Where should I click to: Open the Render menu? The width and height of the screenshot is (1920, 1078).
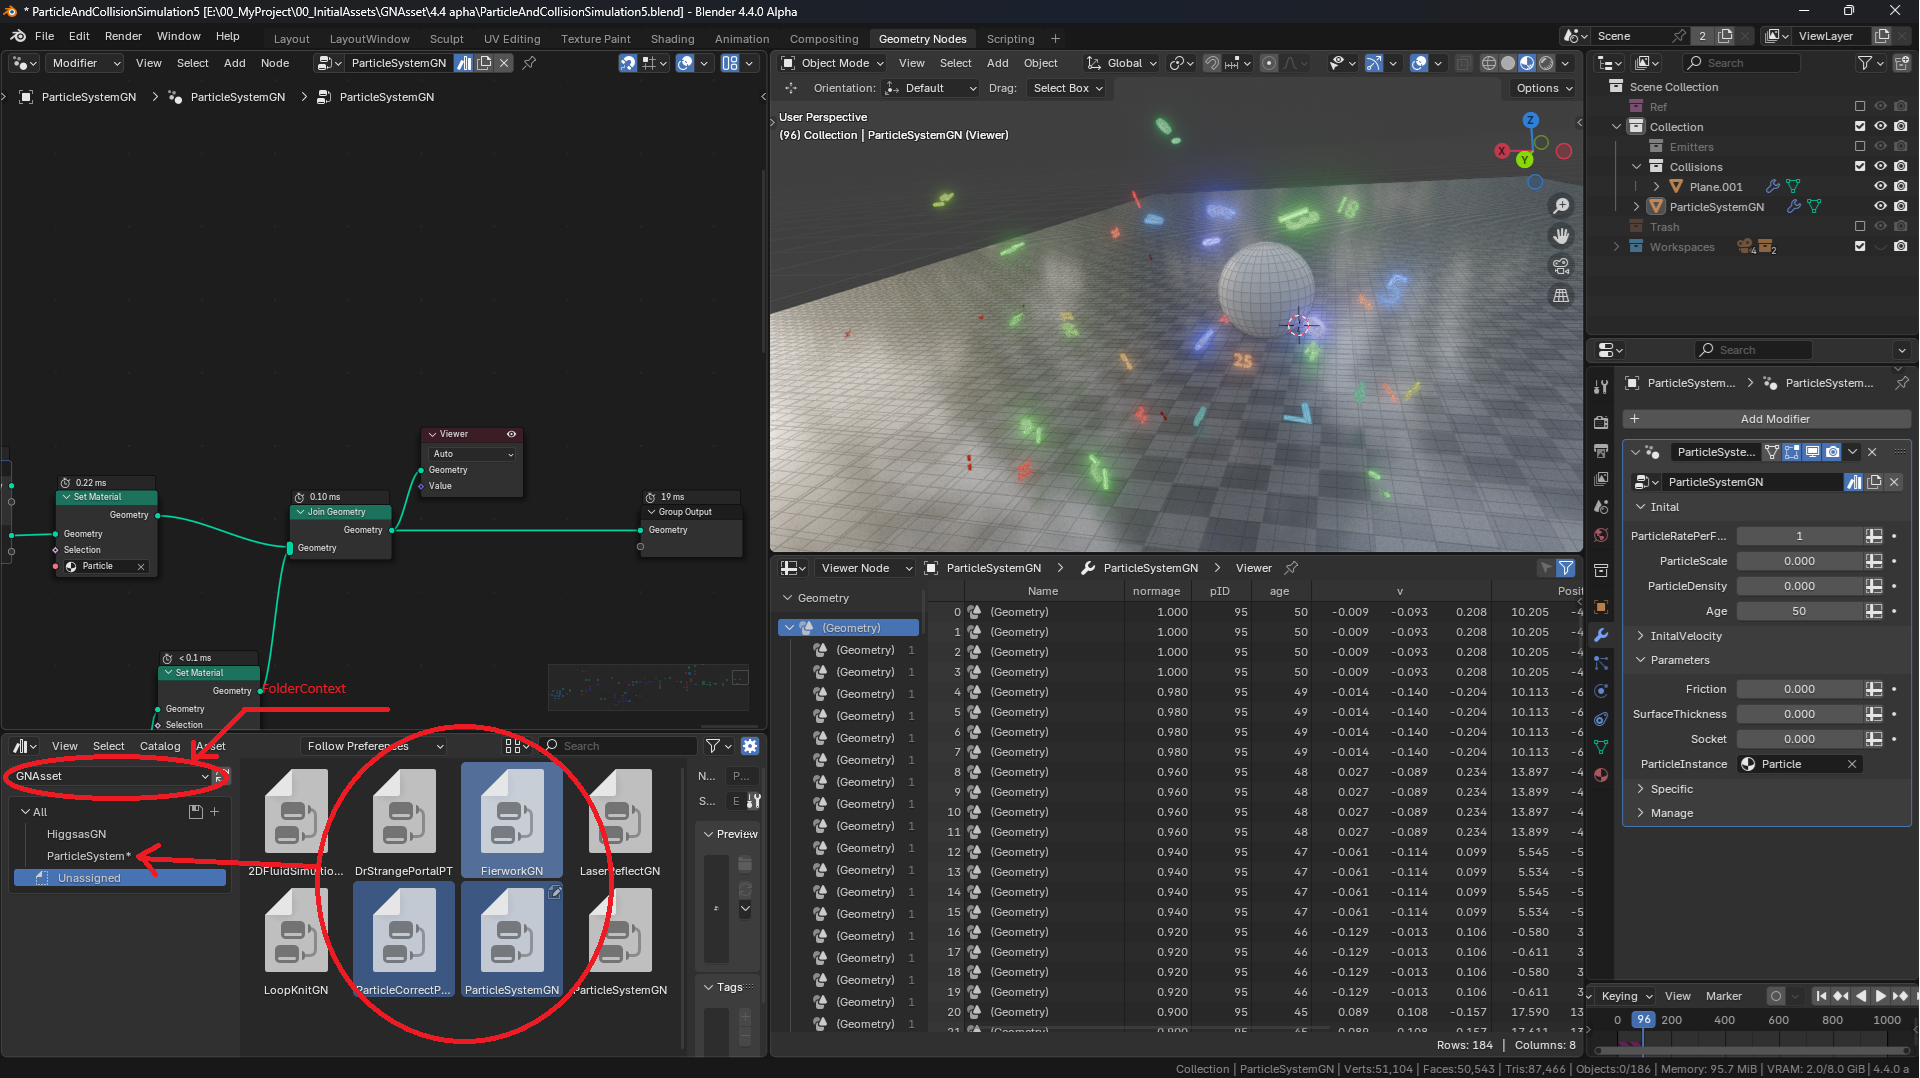pyautogui.click(x=123, y=36)
